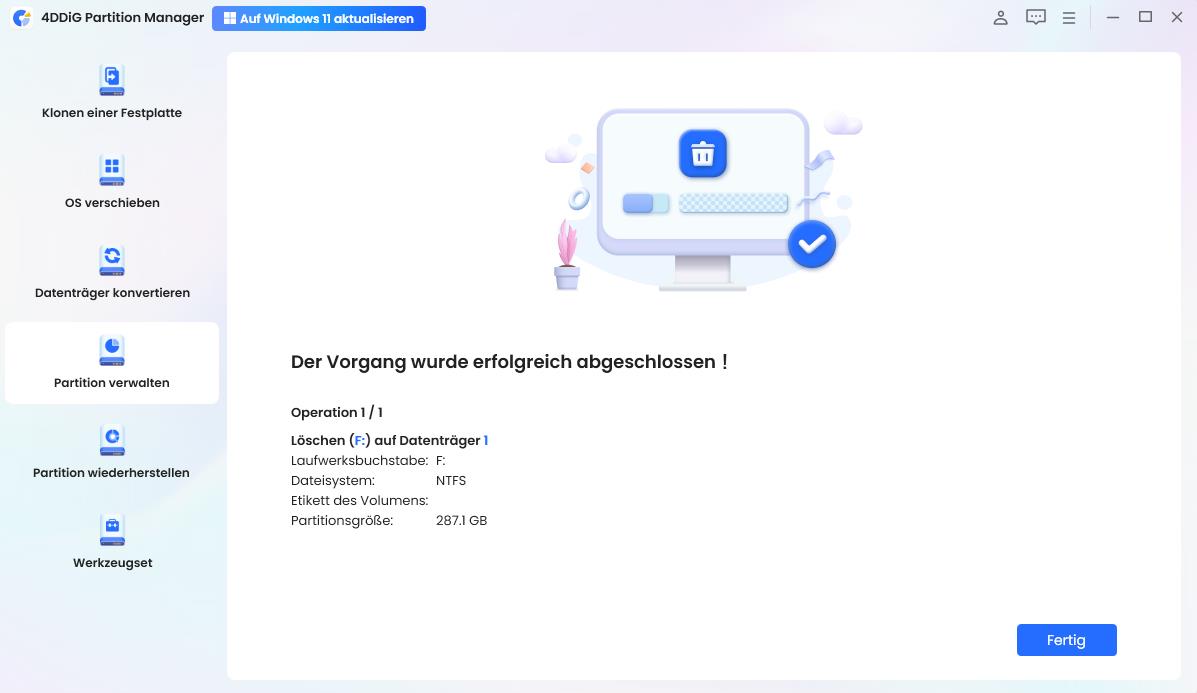Open the Klonen einer Festplatte tool
Image resolution: width=1197 pixels, height=693 pixels.
111,92
